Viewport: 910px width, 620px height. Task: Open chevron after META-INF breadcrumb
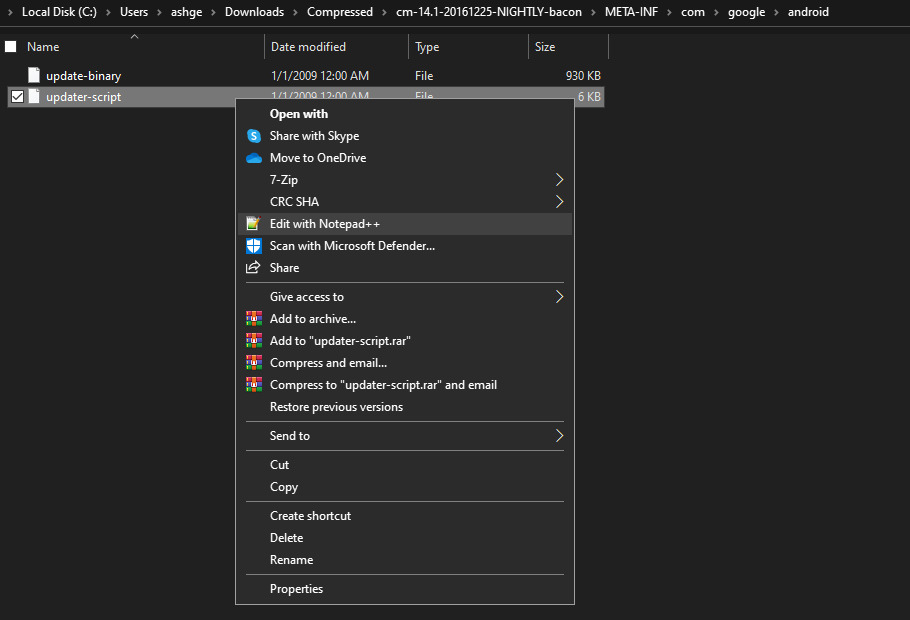click(670, 12)
